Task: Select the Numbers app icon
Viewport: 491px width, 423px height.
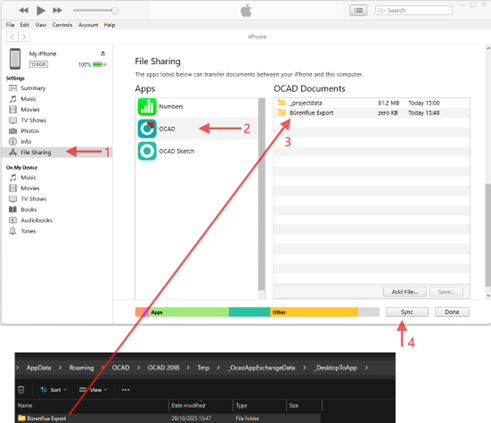Action: tap(147, 107)
